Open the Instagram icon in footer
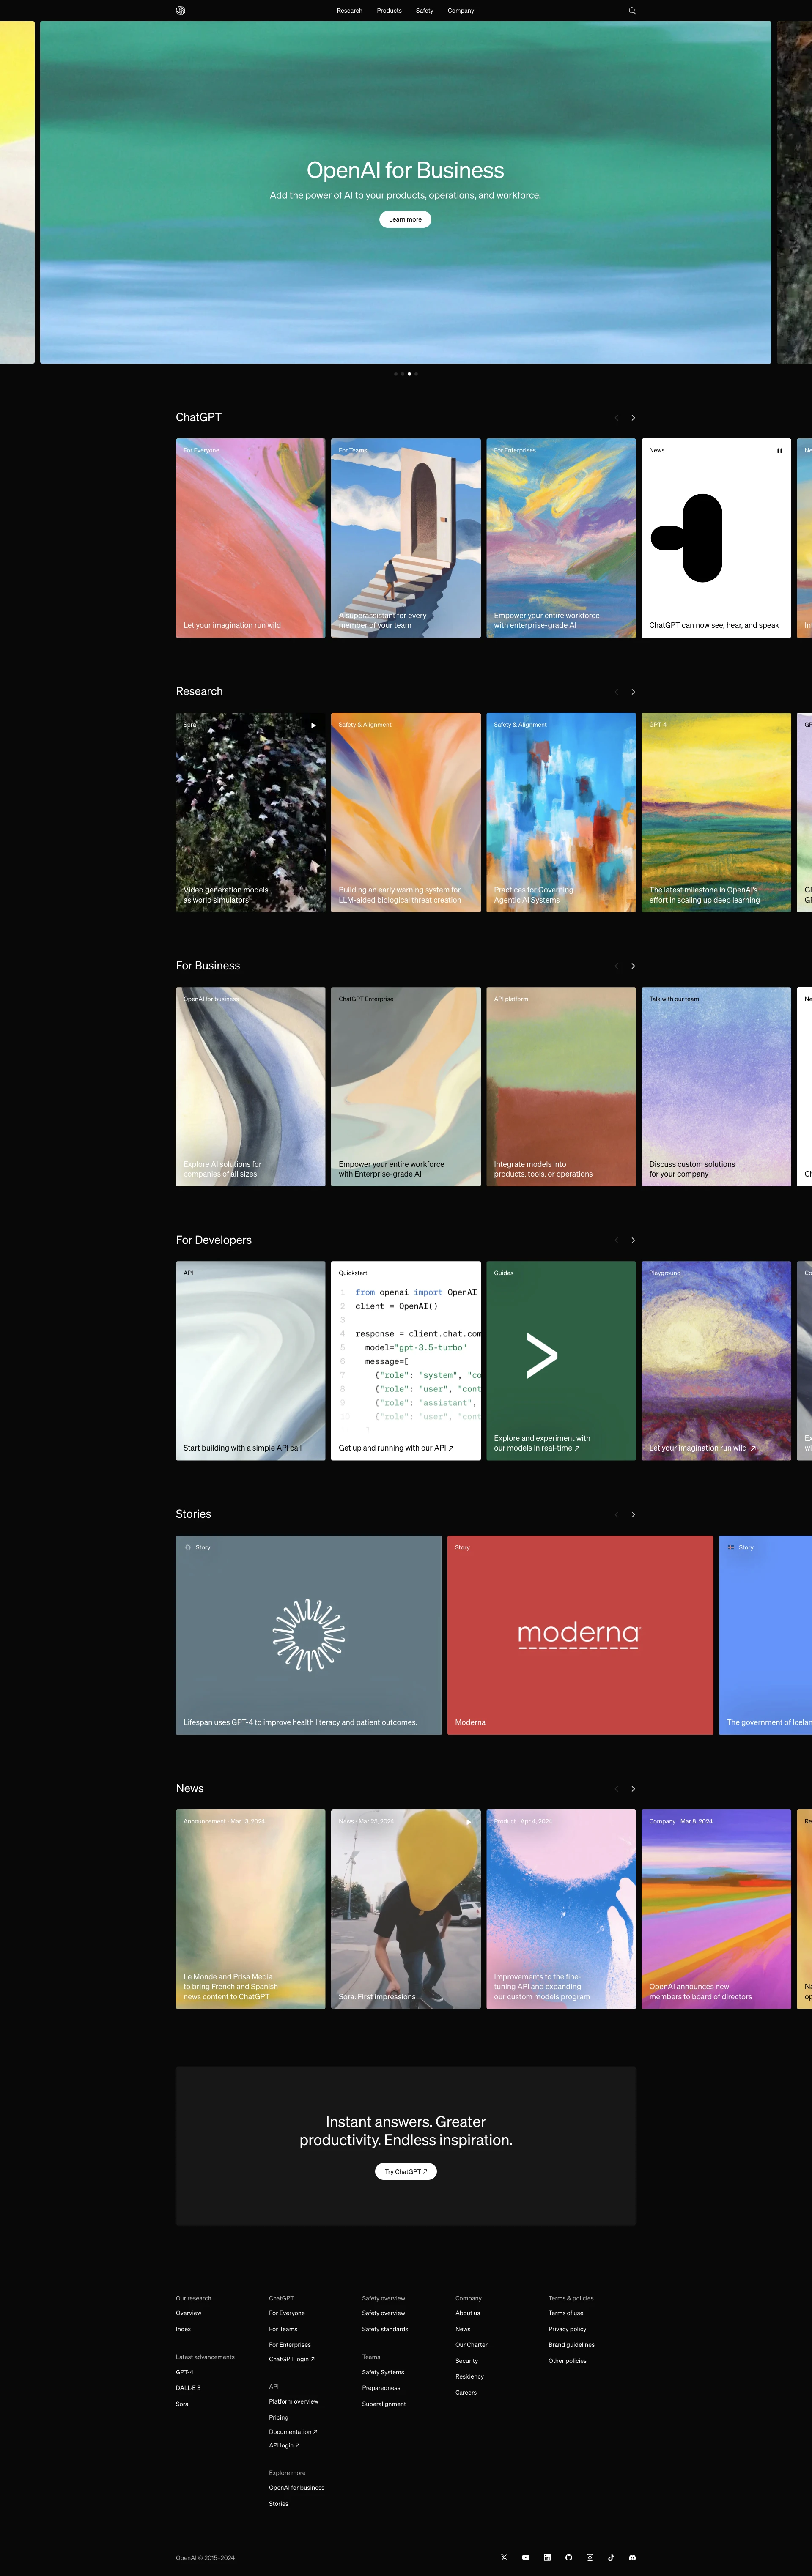 (590, 2557)
